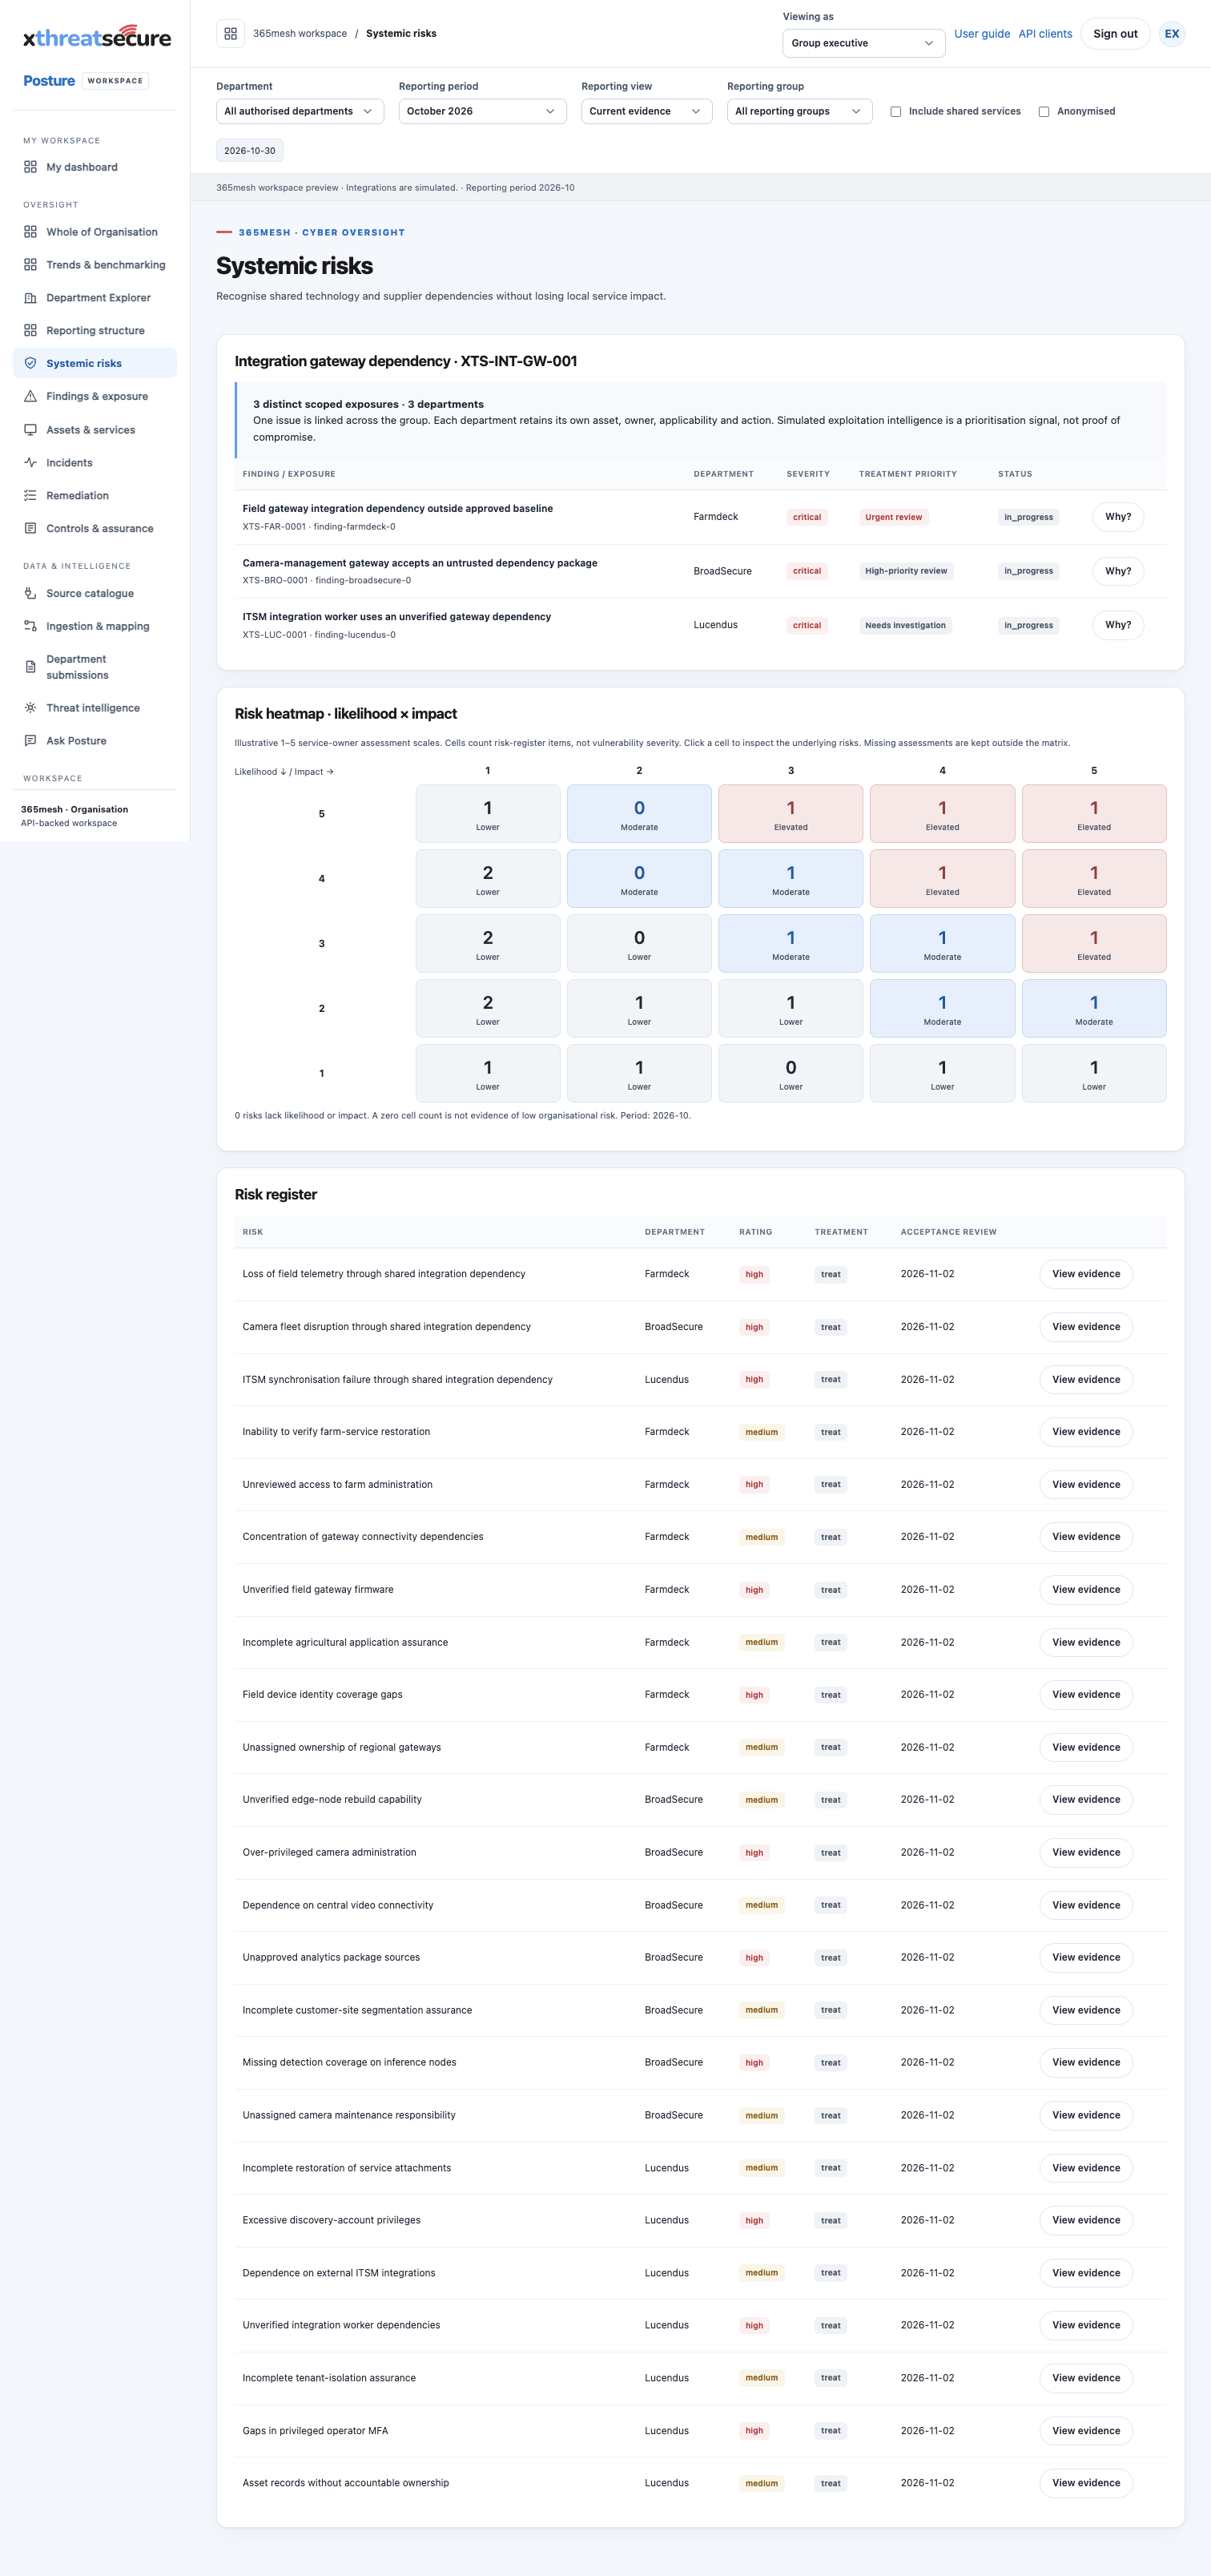Click the Reporting structure icon

(x=30, y=331)
